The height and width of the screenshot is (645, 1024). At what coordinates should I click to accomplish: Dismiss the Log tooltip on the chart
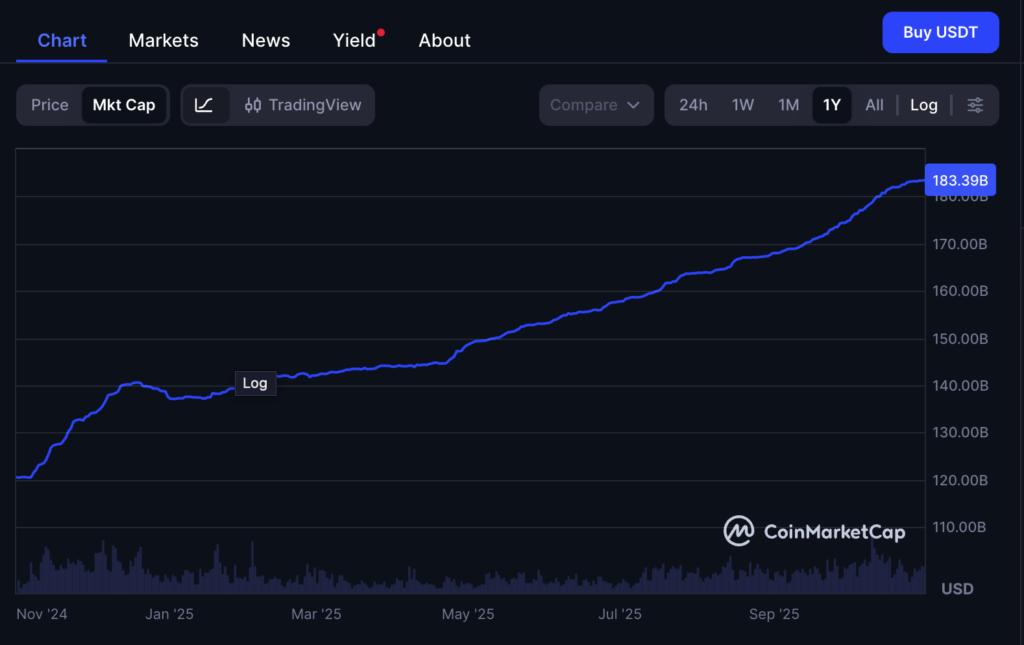pos(255,383)
